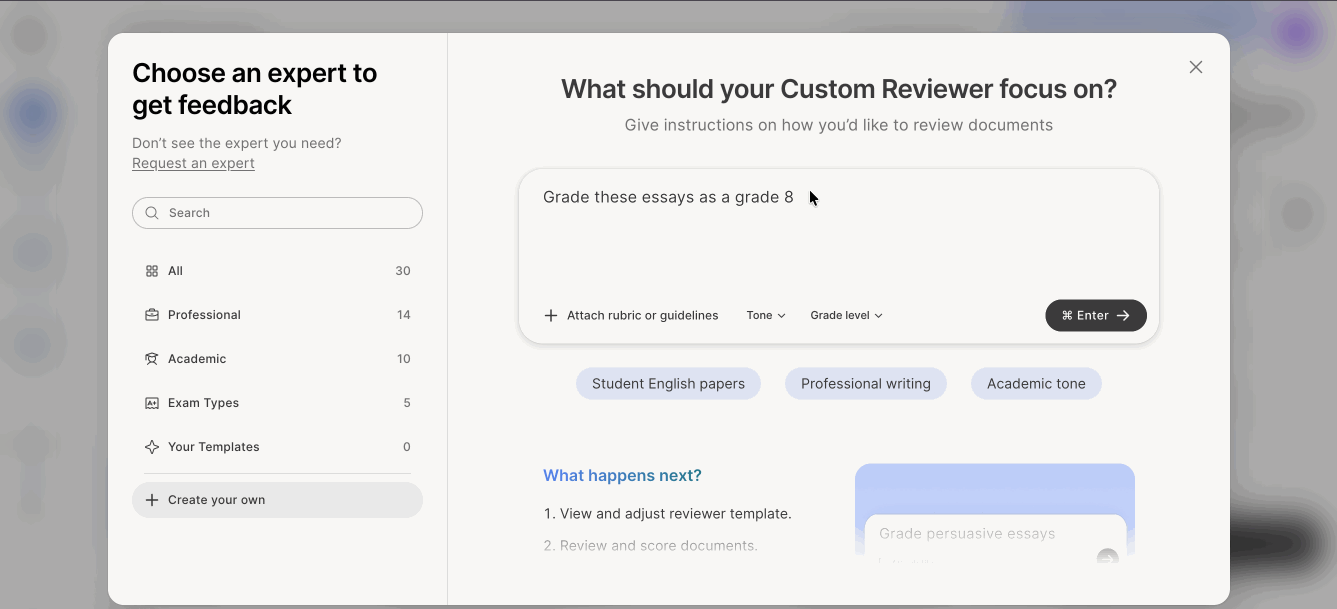Click the search magnifier icon
Screen dimensions: 1337x609
coord(152,213)
